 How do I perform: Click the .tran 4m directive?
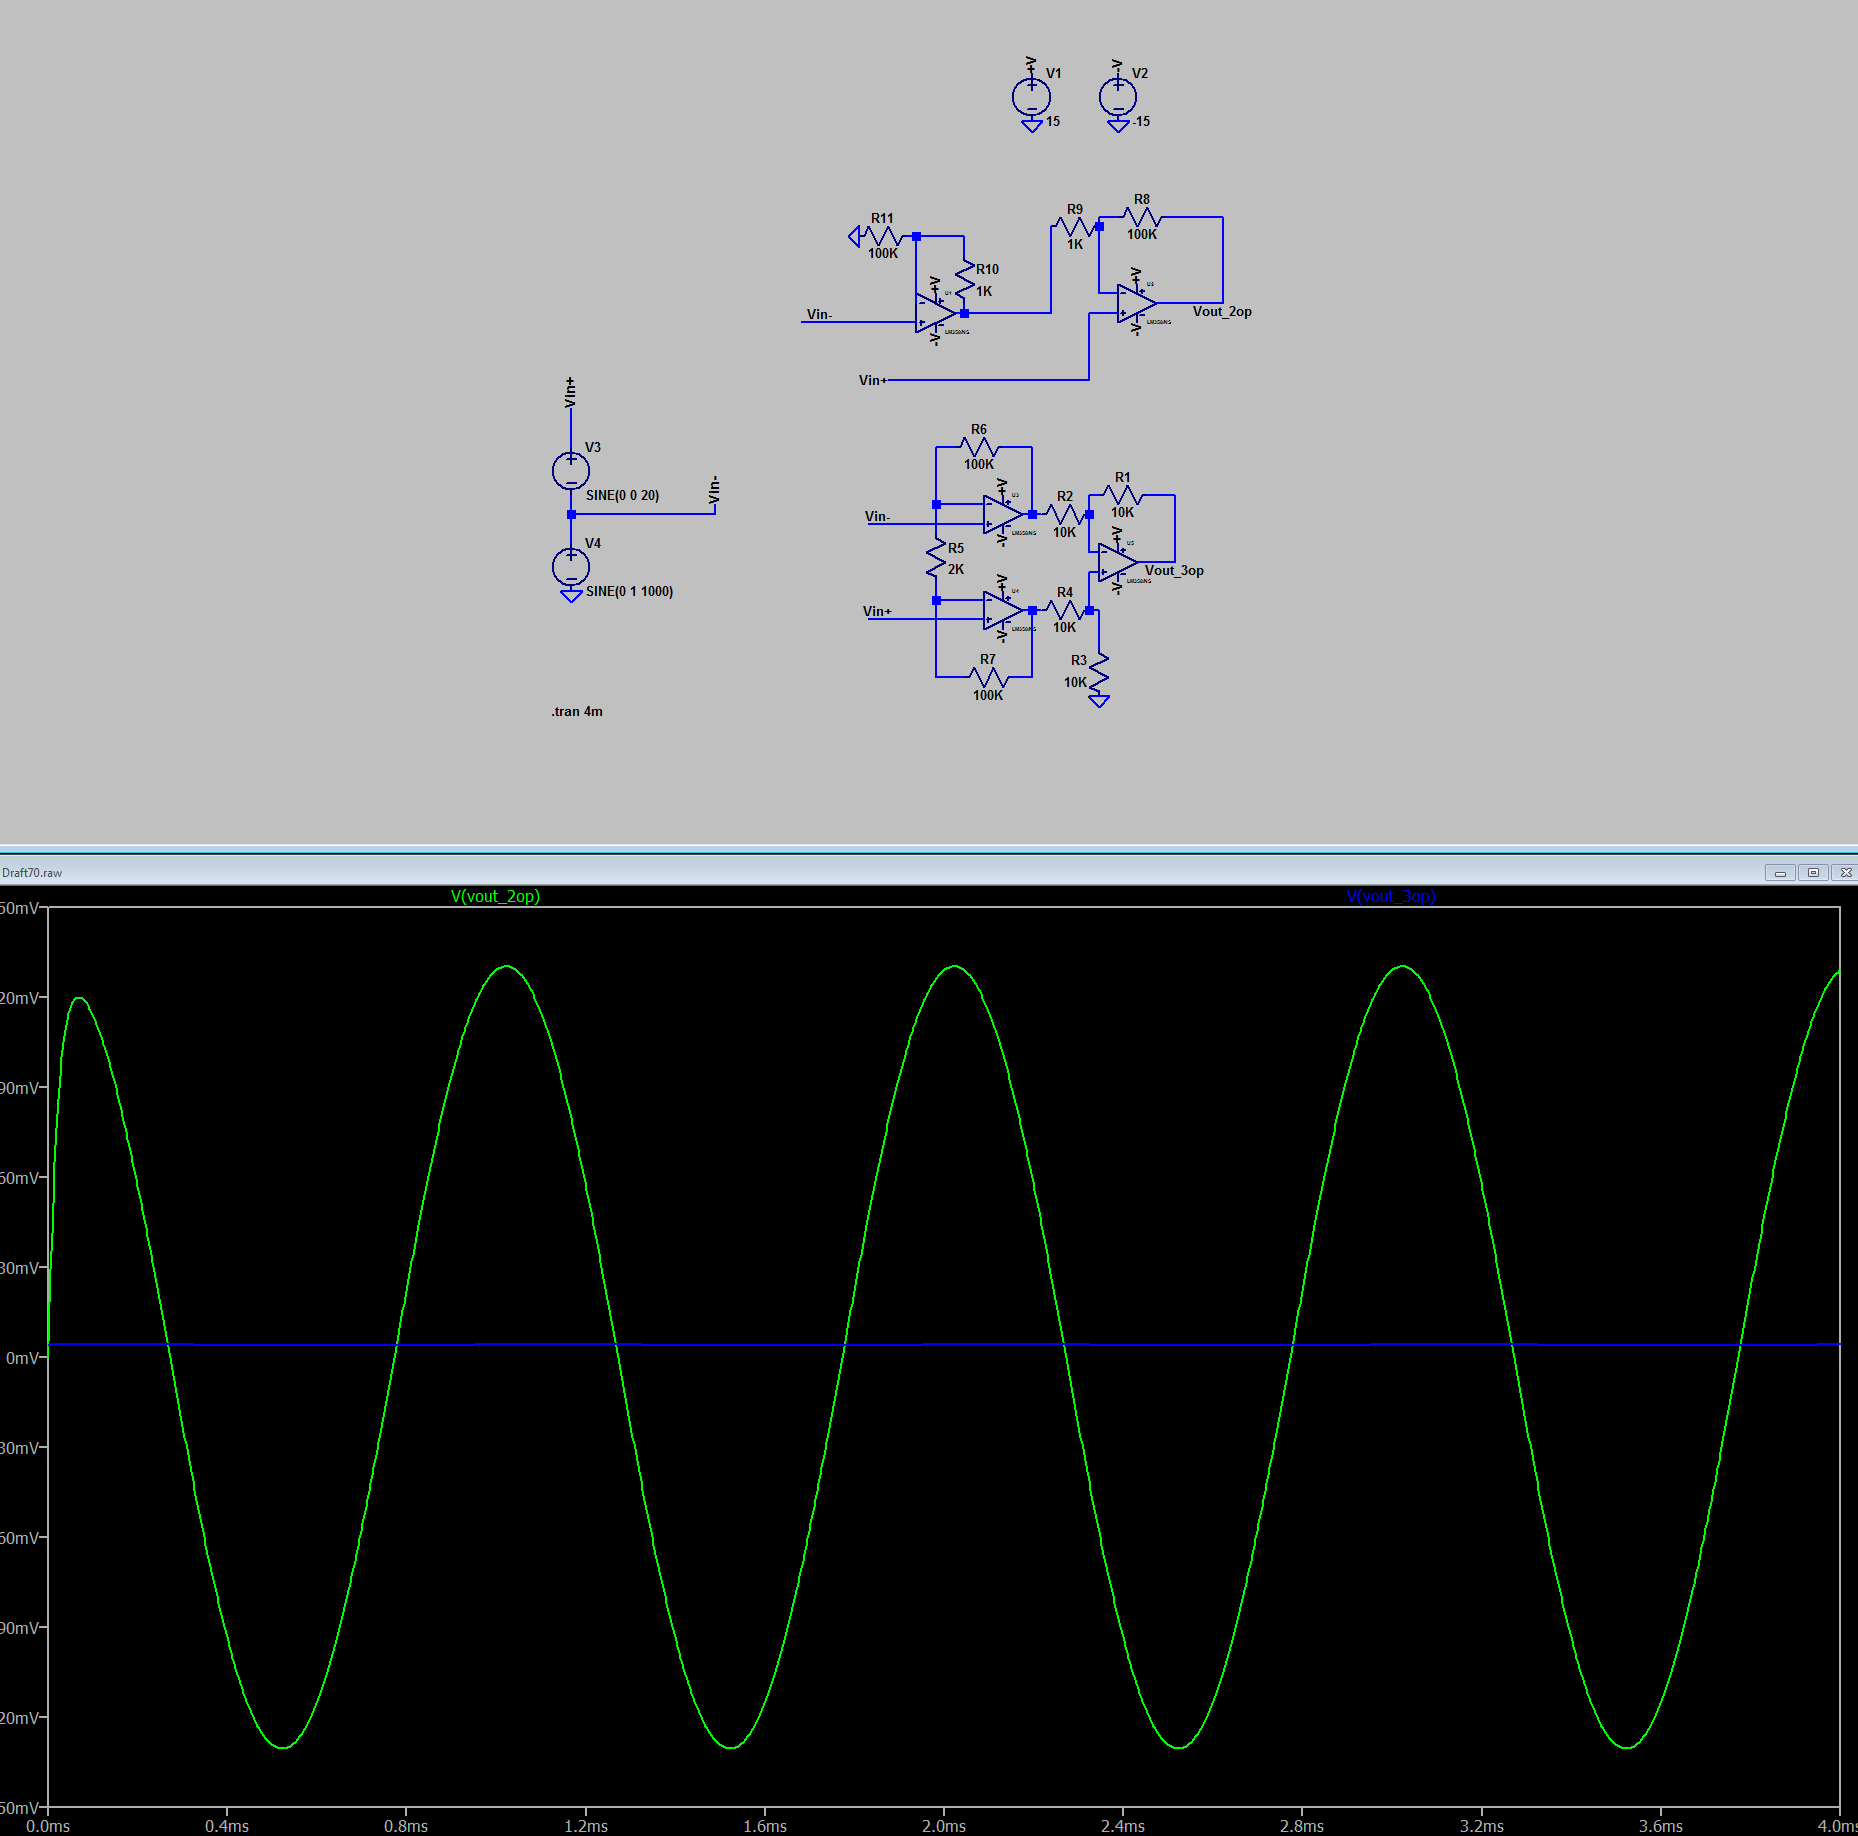(577, 712)
